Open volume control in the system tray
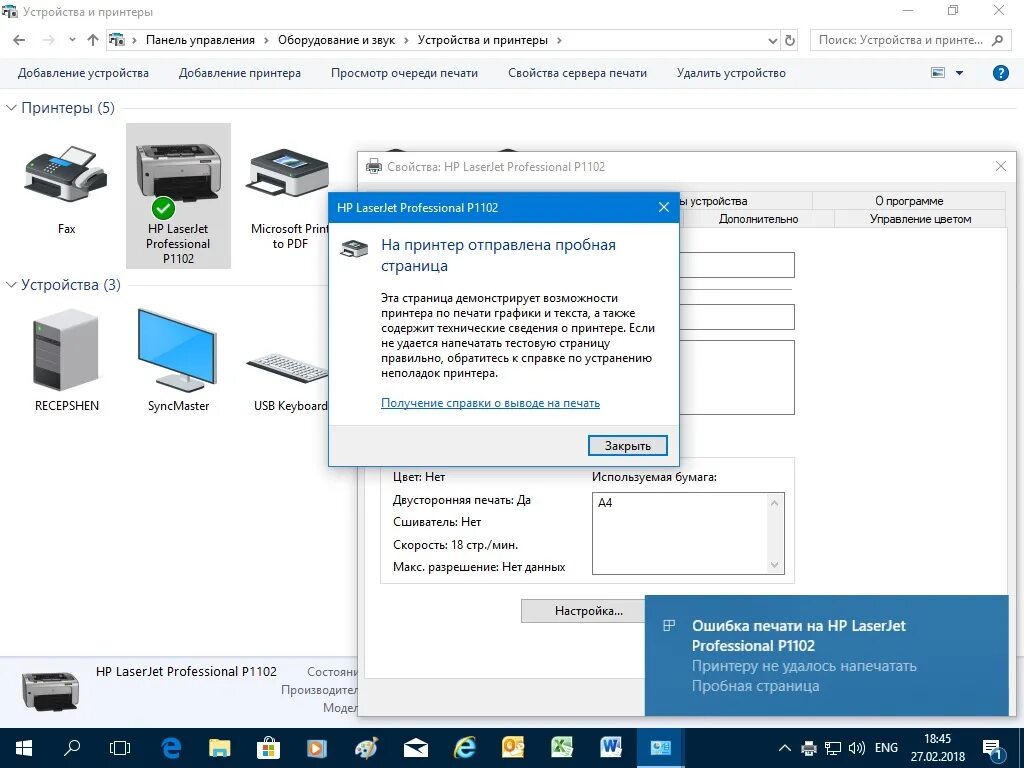1024x768 pixels. point(857,748)
